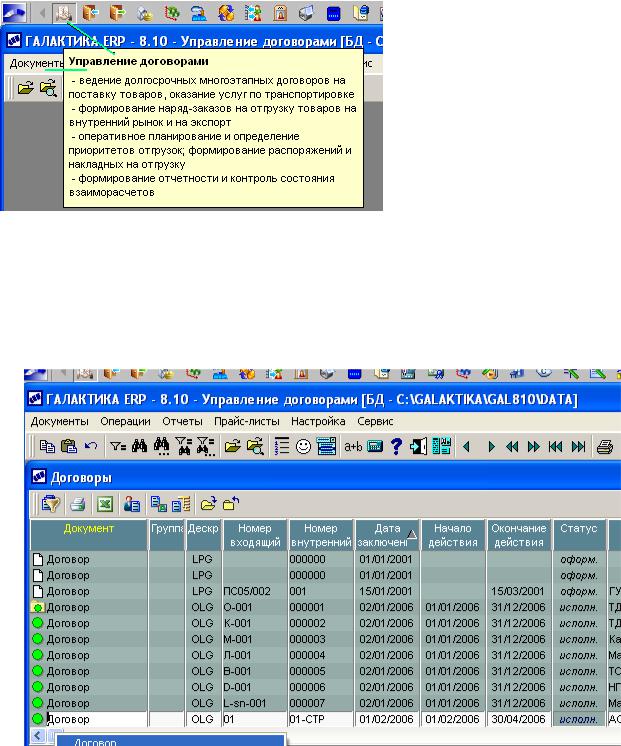
Task: Click the Статус column header
Action: 578,535
